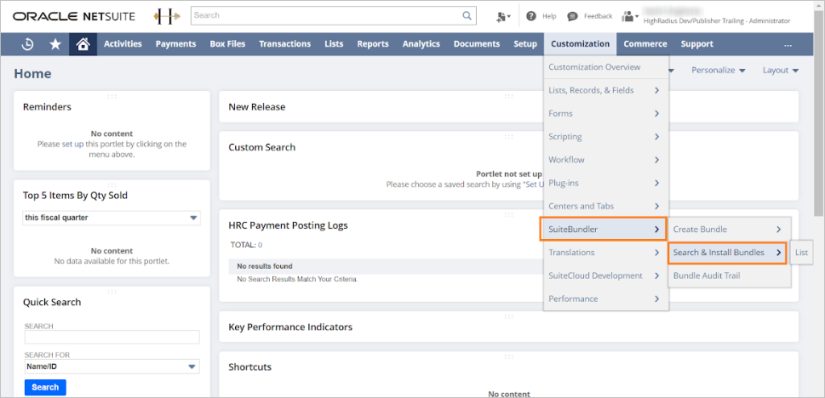Click the List submenu option

click(x=801, y=253)
